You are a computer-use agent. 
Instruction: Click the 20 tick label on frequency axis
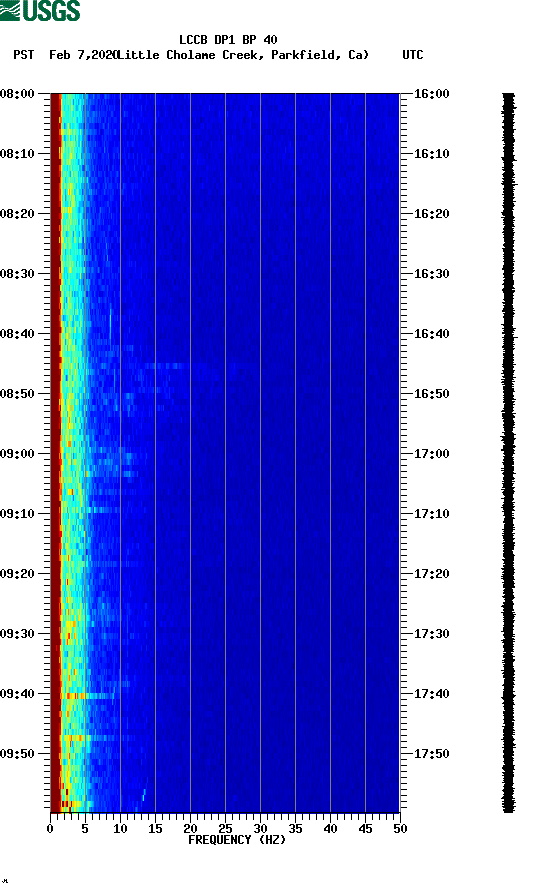tap(190, 829)
